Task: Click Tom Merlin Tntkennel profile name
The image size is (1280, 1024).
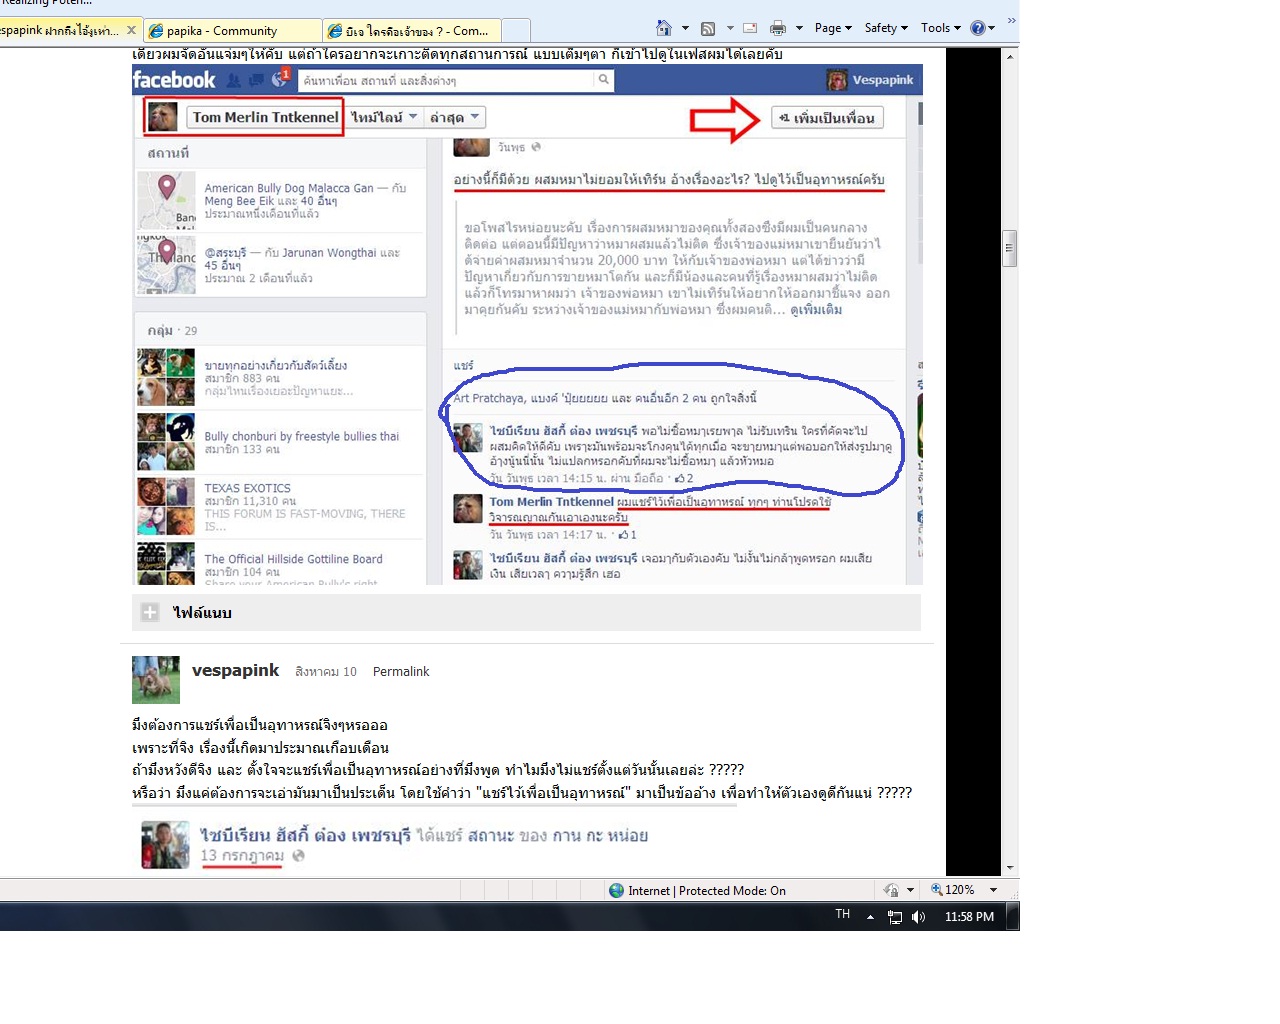Action: click(x=266, y=117)
